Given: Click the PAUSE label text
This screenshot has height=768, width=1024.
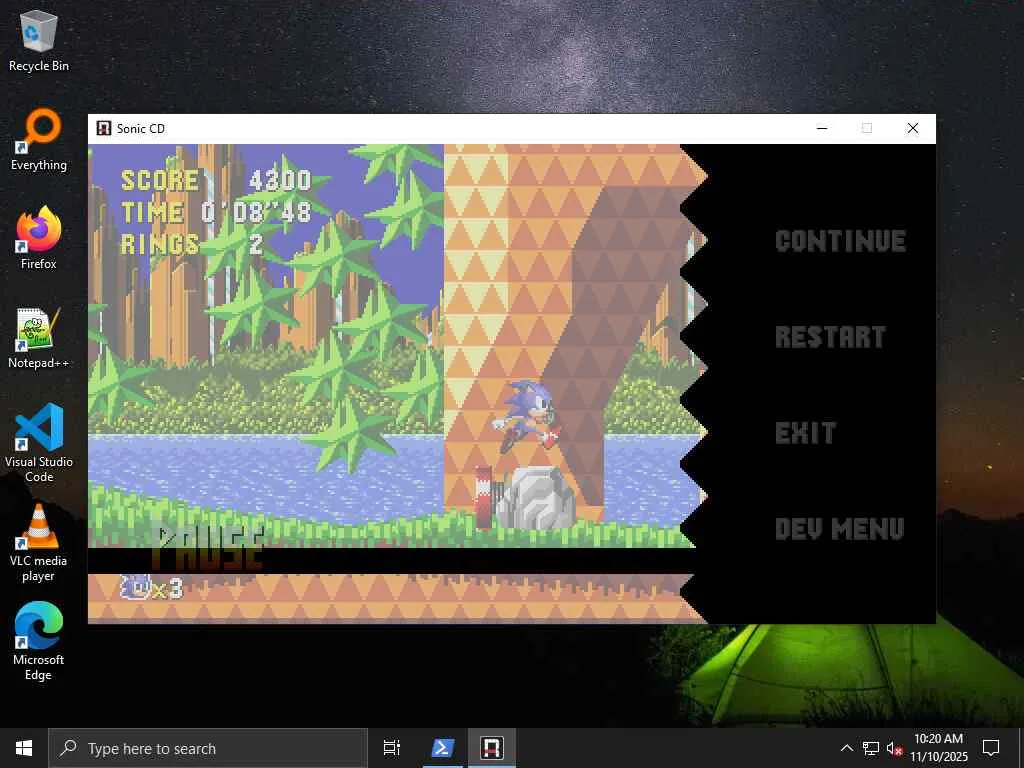Looking at the screenshot, I should [210, 549].
